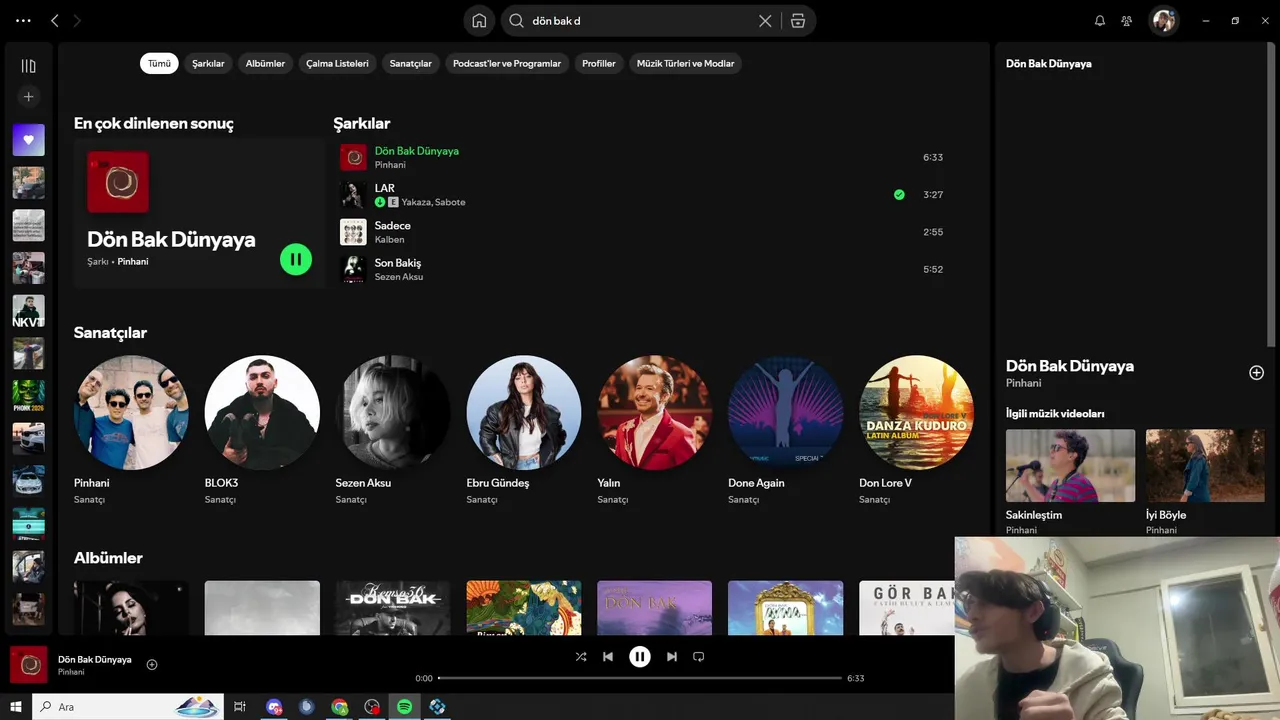Viewport: 1280px width, 720px height.
Task: Open the Ebru Gündeş artist card
Action: click(x=524, y=430)
